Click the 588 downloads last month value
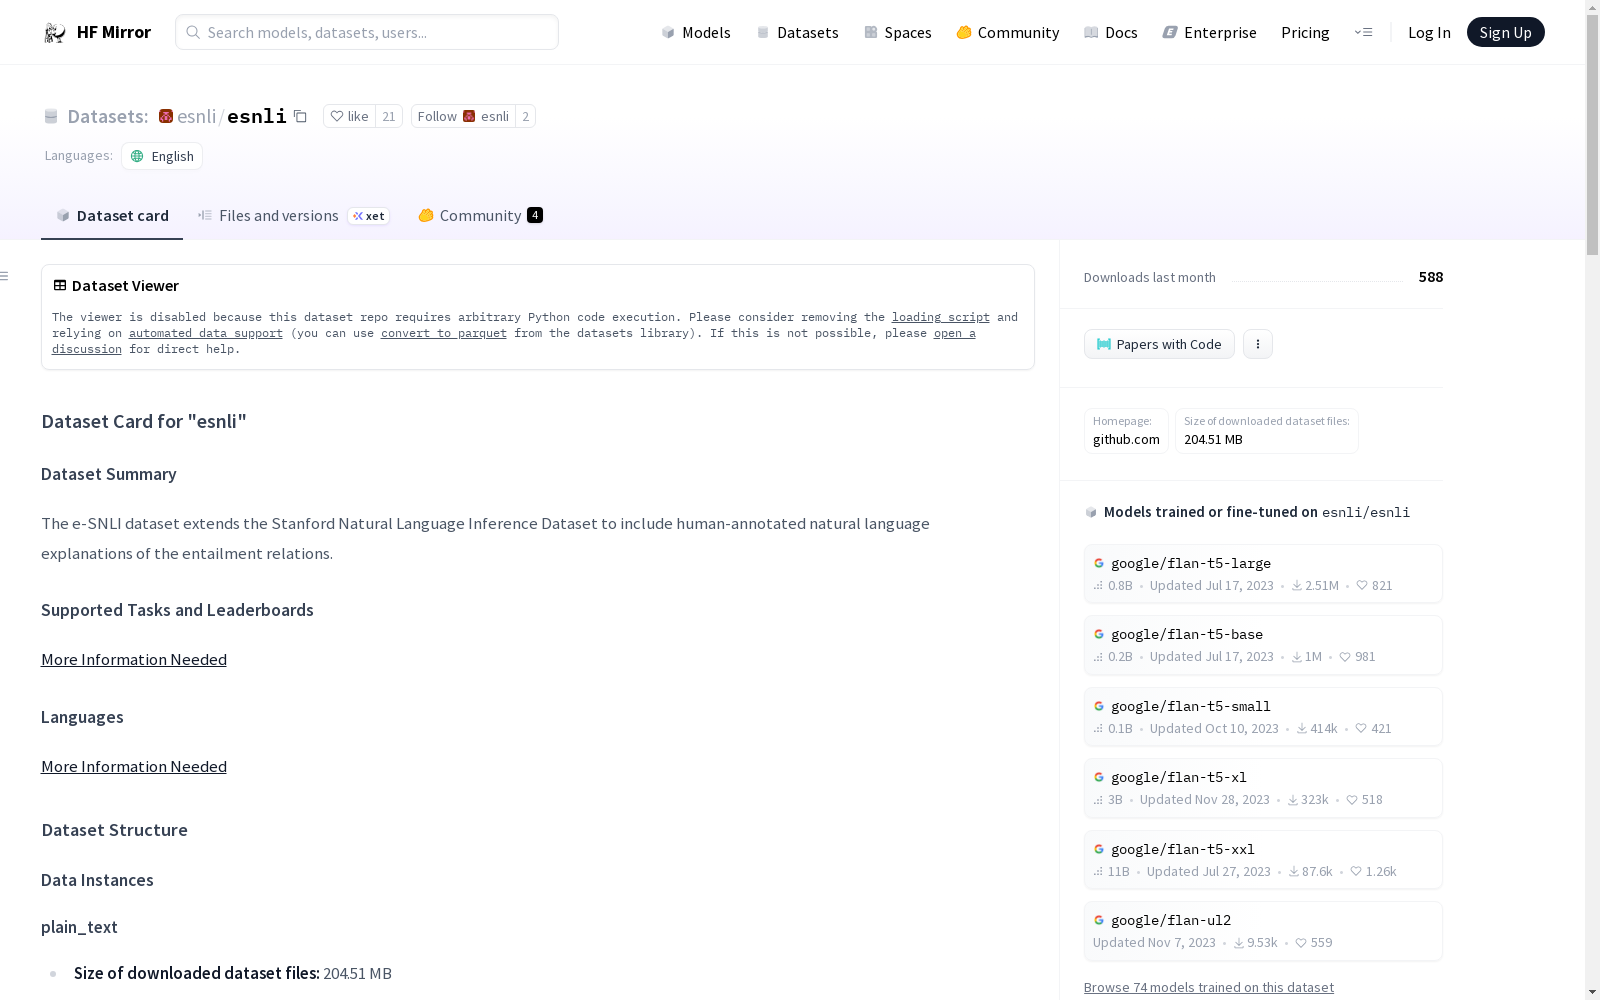The width and height of the screenshot is (1600, 1000). [1430, 277]
